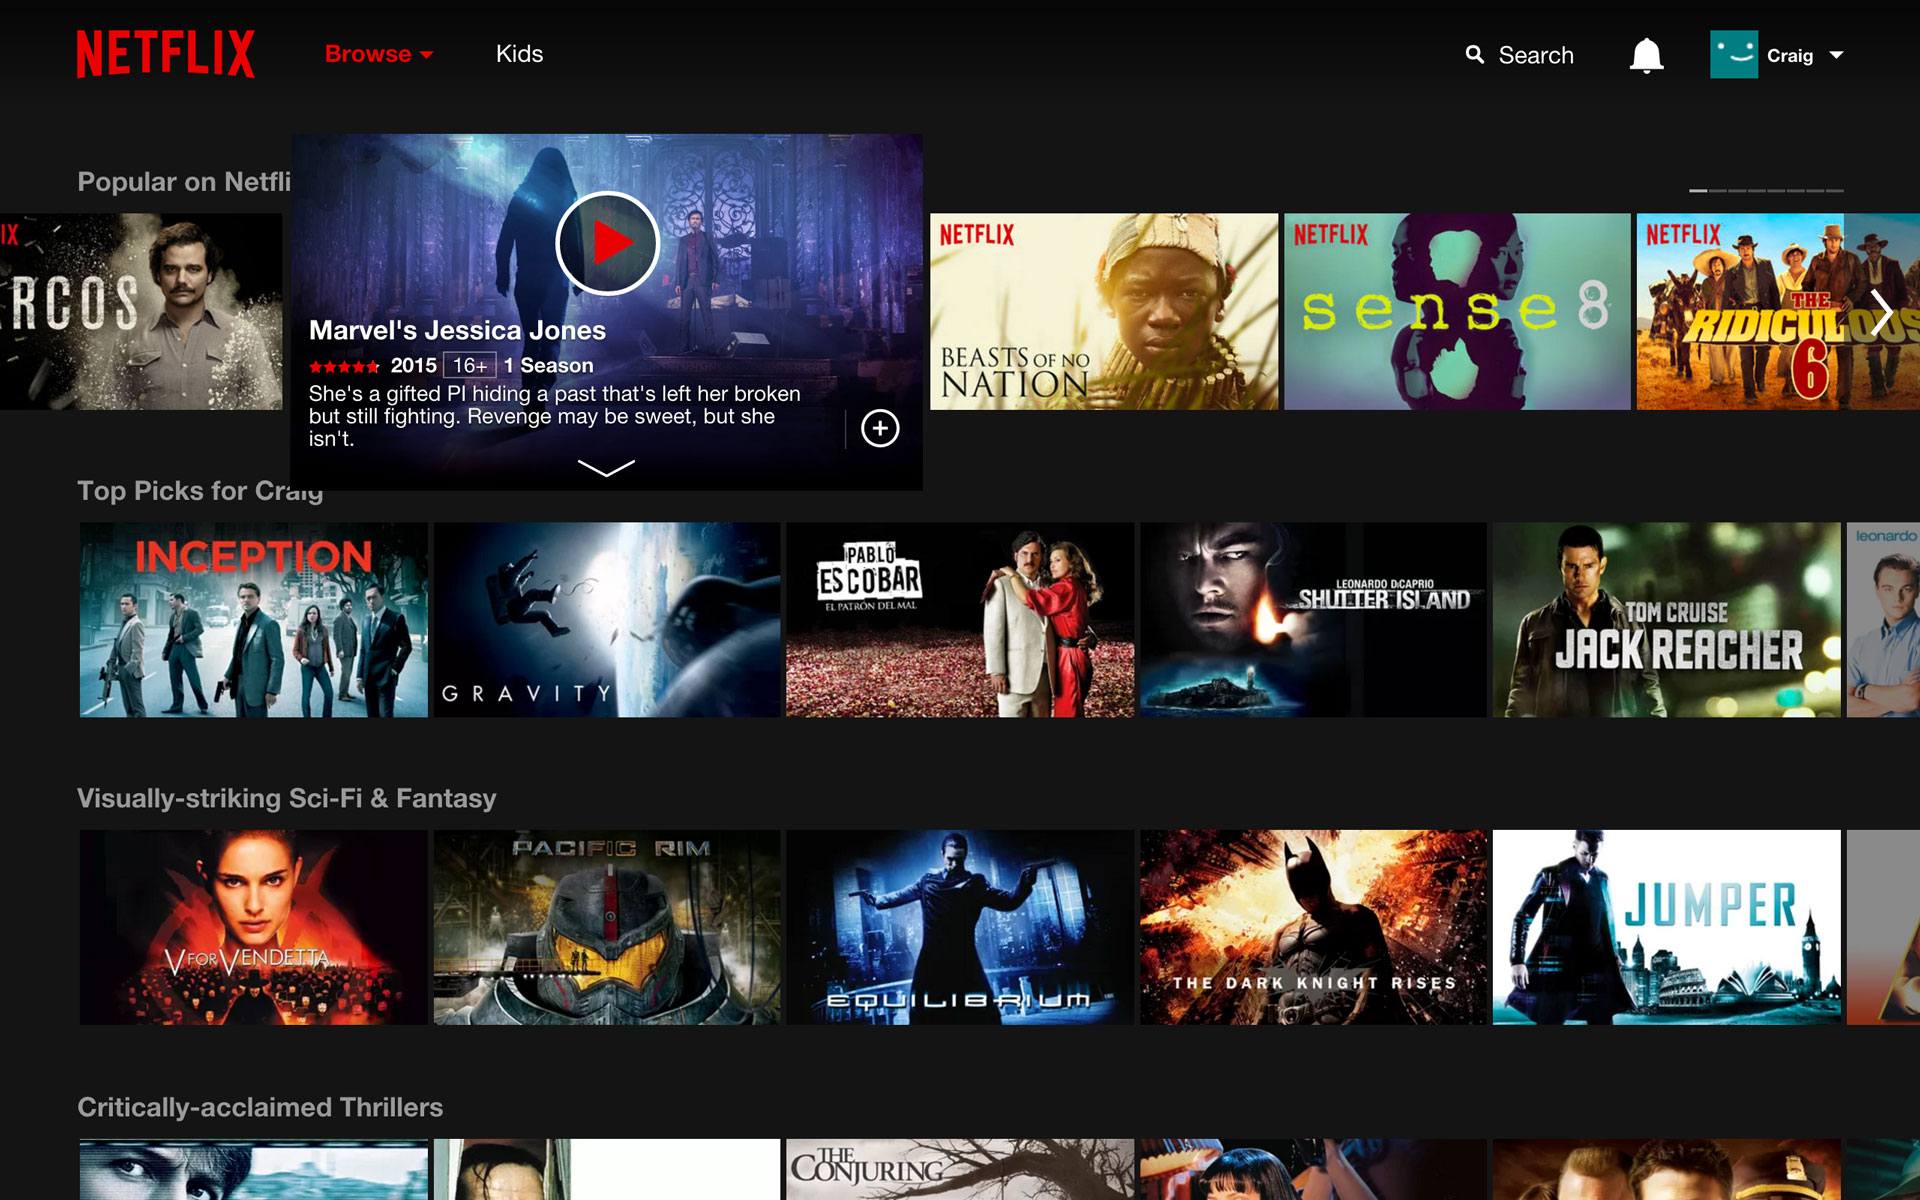Click the search magnifier icon

1475,55
